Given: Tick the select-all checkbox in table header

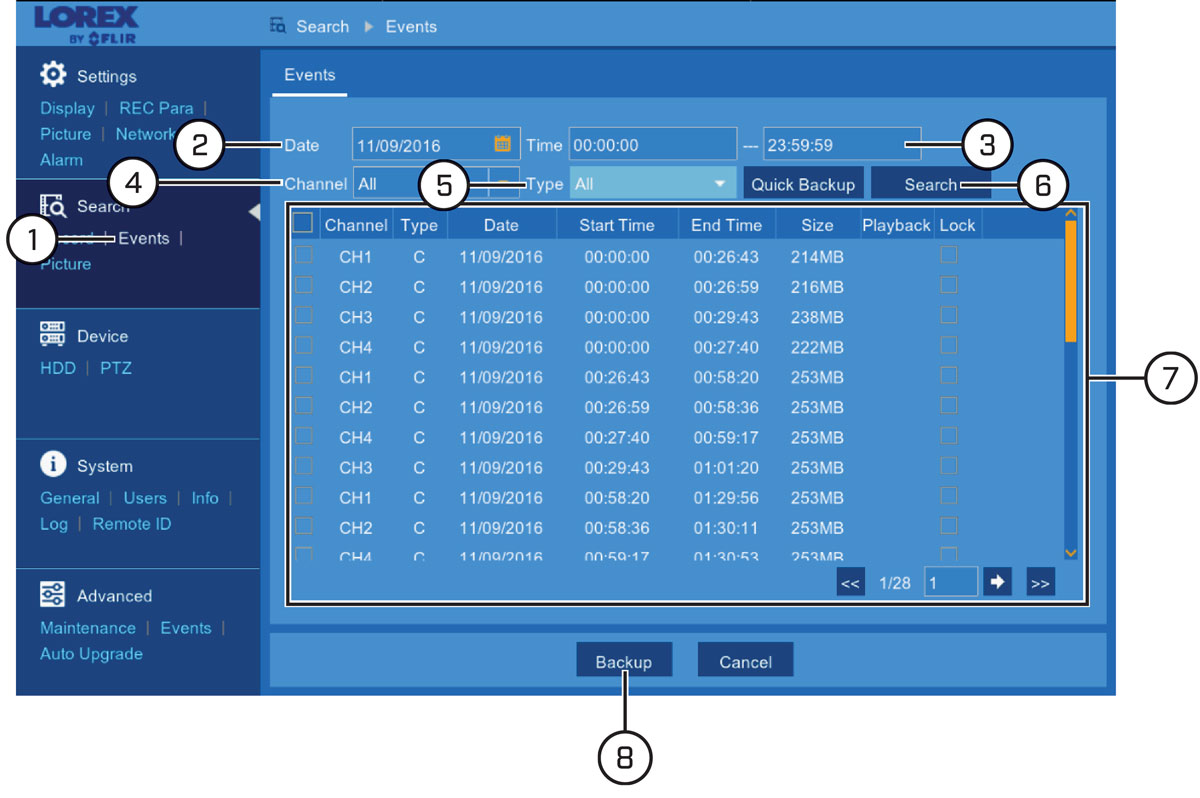Looking at the screenshot, I should coord(303,224).
